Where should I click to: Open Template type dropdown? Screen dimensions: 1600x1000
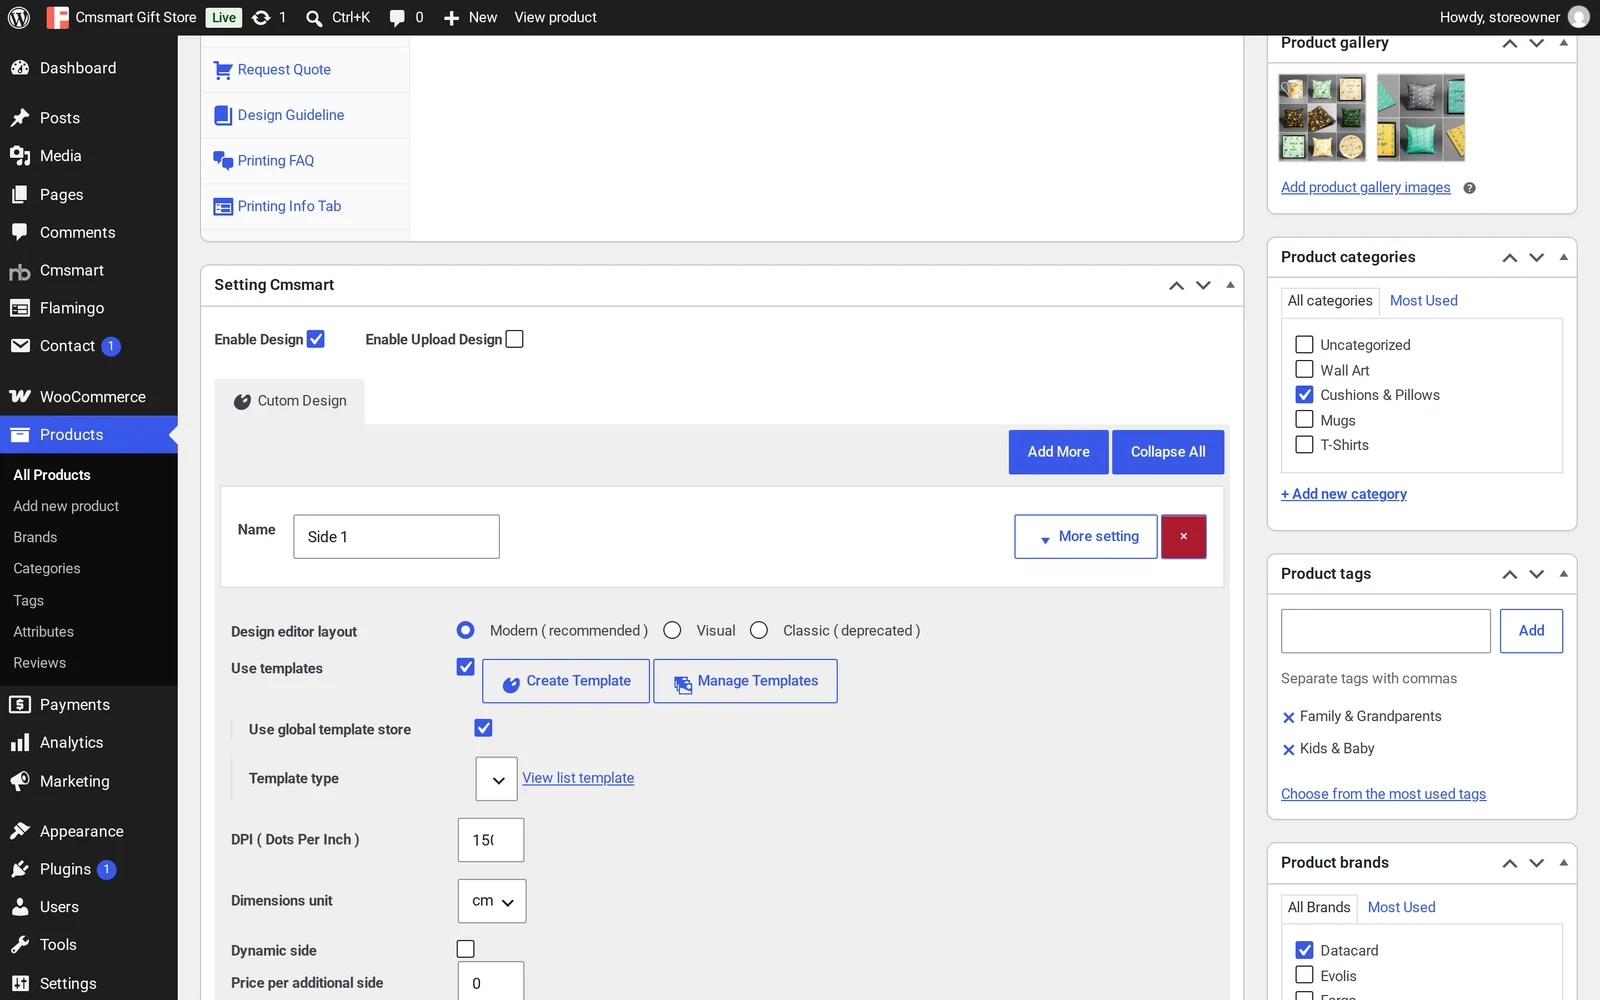[x=497, y=779]
